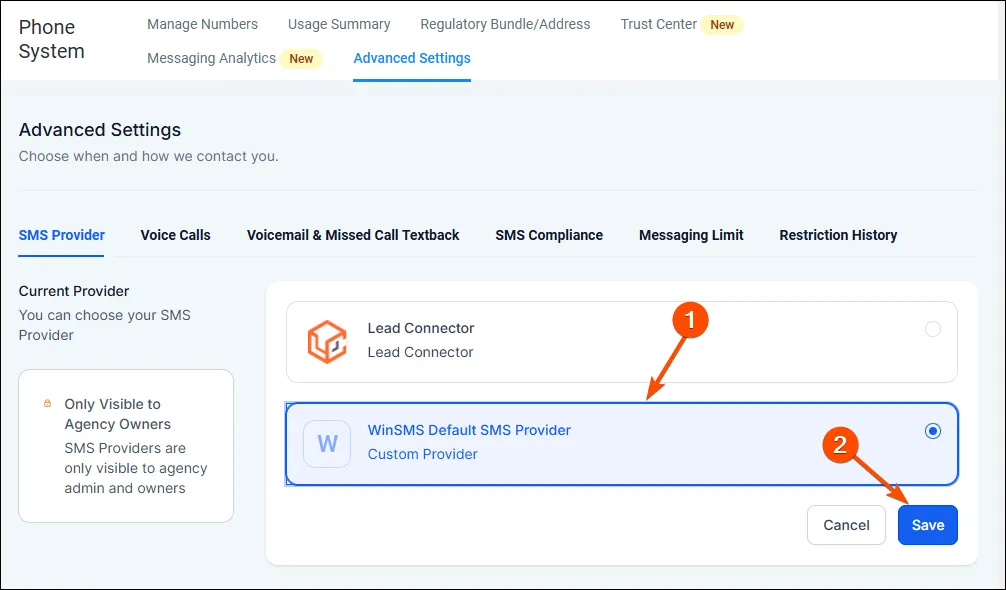This screenshot has width=1006, height=590.
Task: Click the Current Provider label
Action: point(74,291)
